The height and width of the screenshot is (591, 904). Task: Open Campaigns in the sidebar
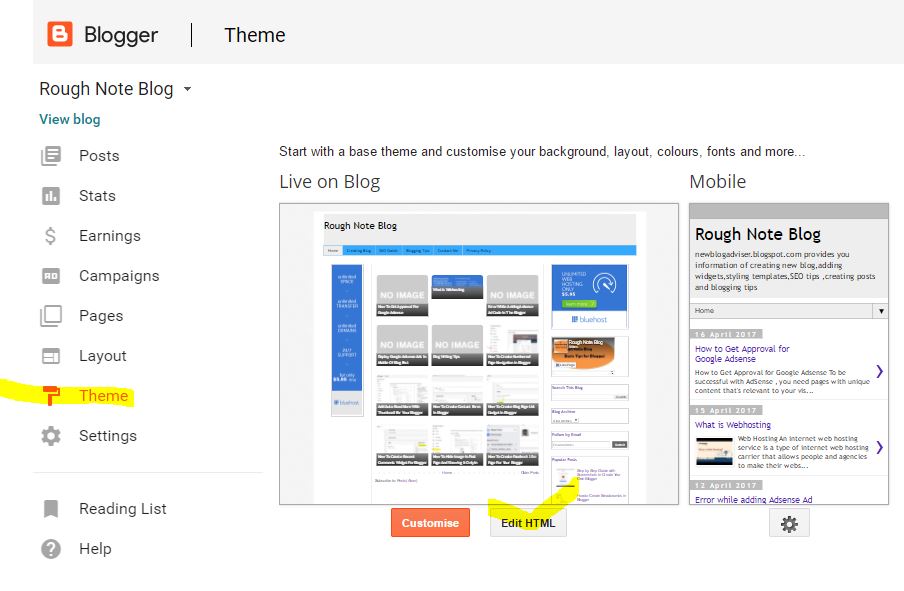pos(119,276)
